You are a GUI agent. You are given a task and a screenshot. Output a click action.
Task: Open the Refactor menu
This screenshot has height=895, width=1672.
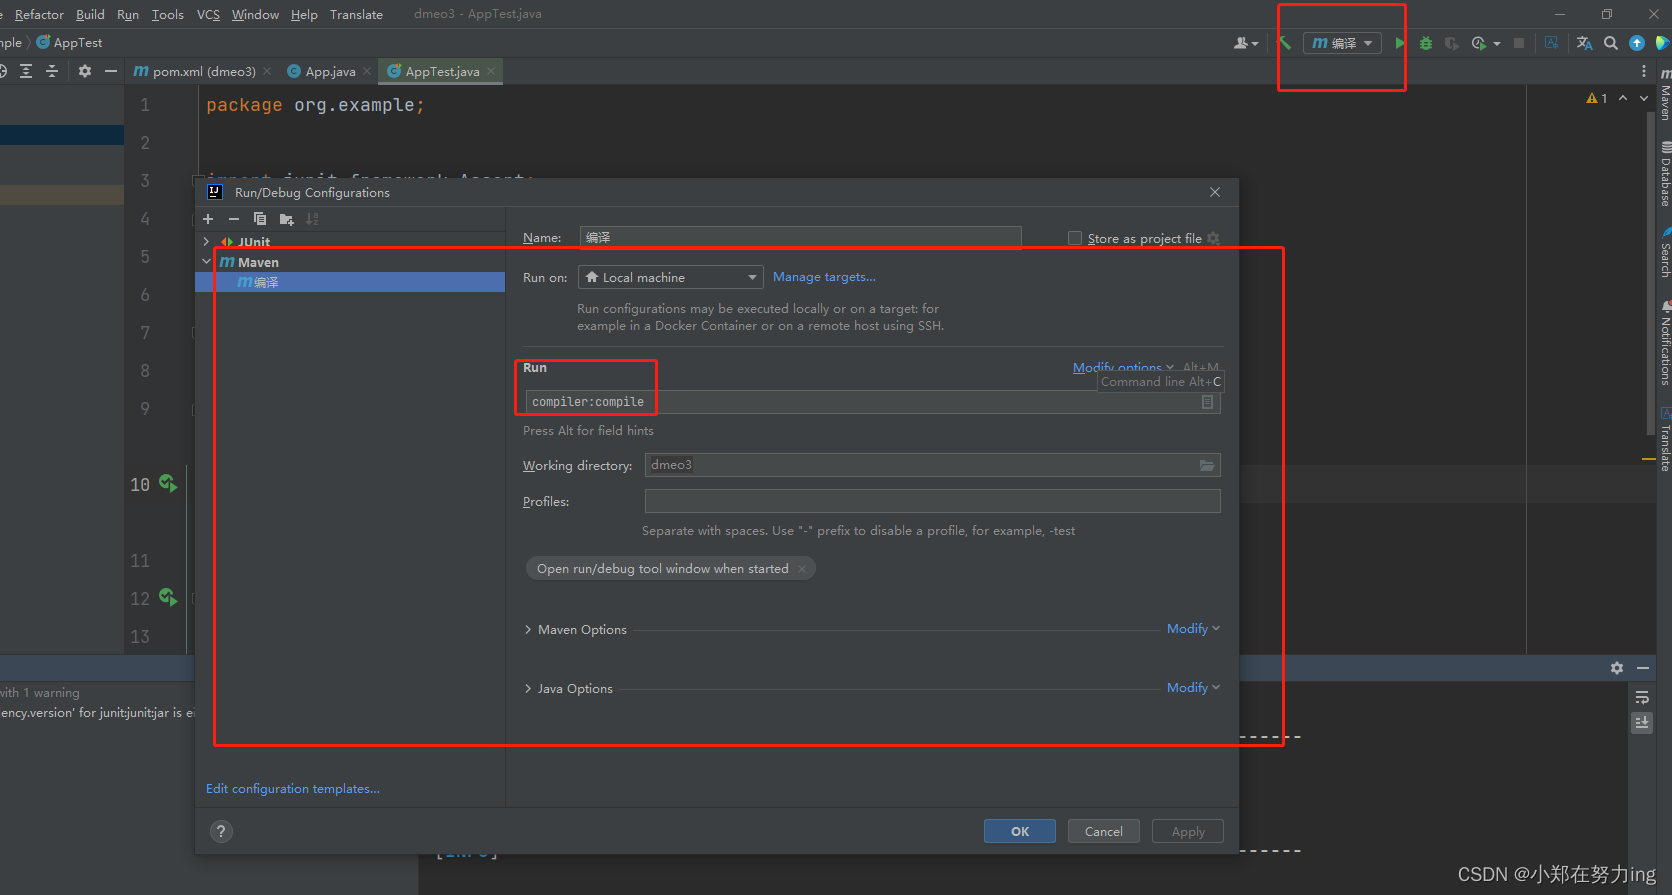(39, 14)
